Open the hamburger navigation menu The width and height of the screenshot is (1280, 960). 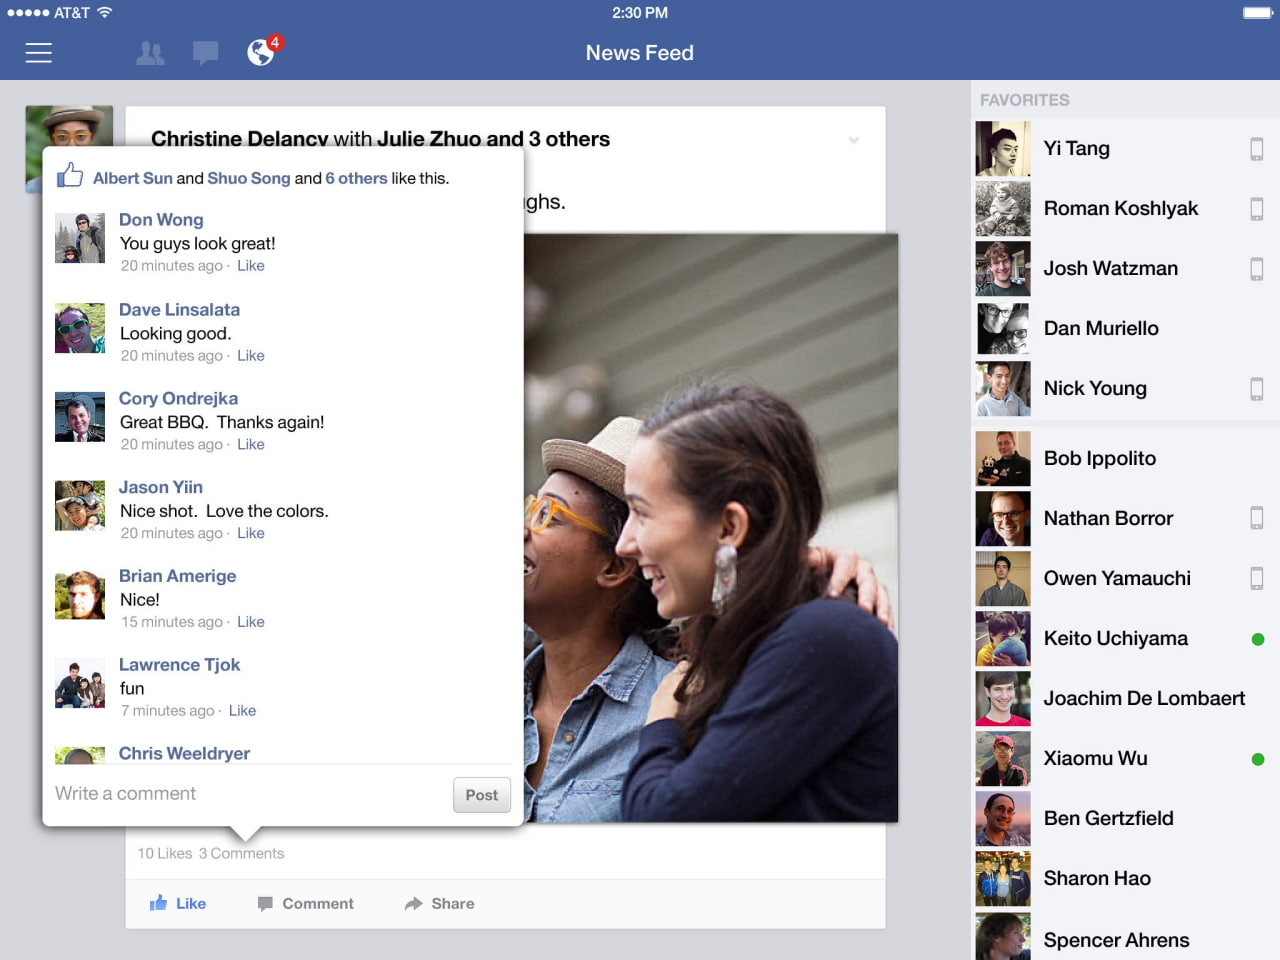(38, 53)
